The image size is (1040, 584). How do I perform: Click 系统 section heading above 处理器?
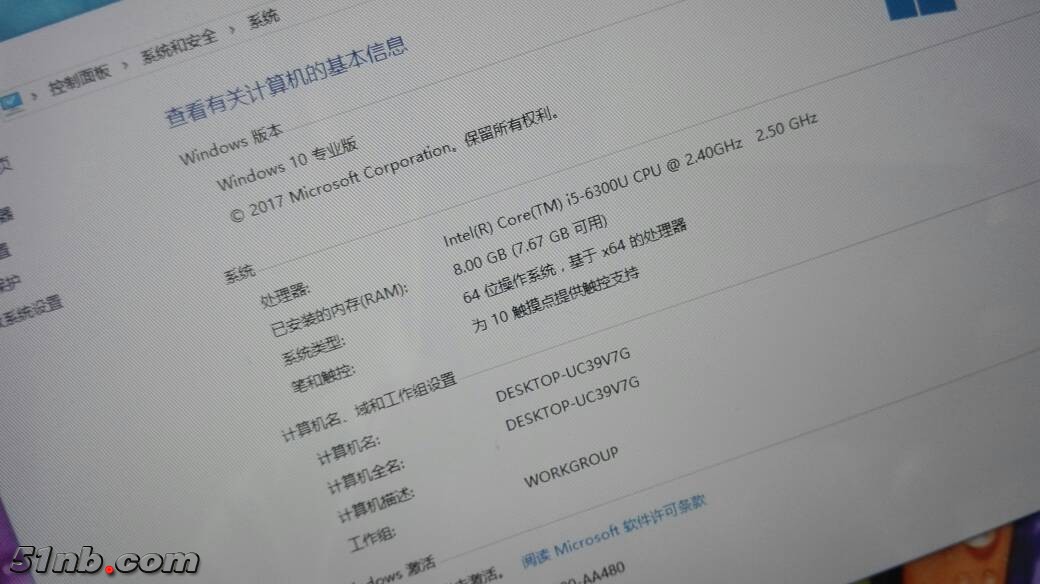coord(239,273)
